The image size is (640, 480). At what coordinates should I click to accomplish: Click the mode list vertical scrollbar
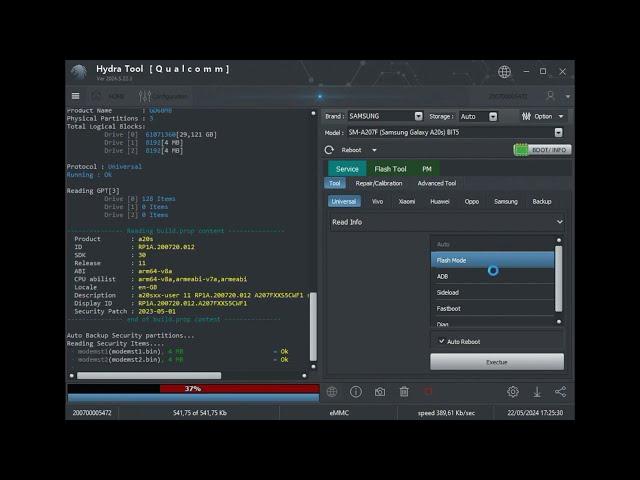pyautogui.click(x=559, y=279)
